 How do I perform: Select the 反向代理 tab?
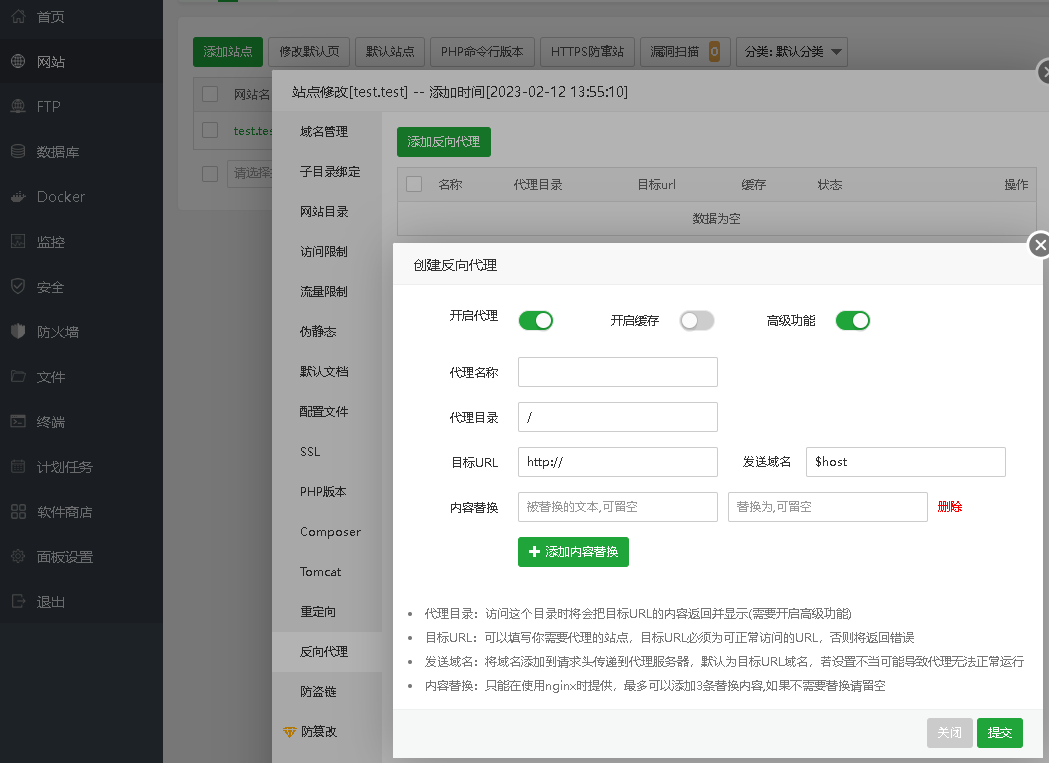pos(324,652)
